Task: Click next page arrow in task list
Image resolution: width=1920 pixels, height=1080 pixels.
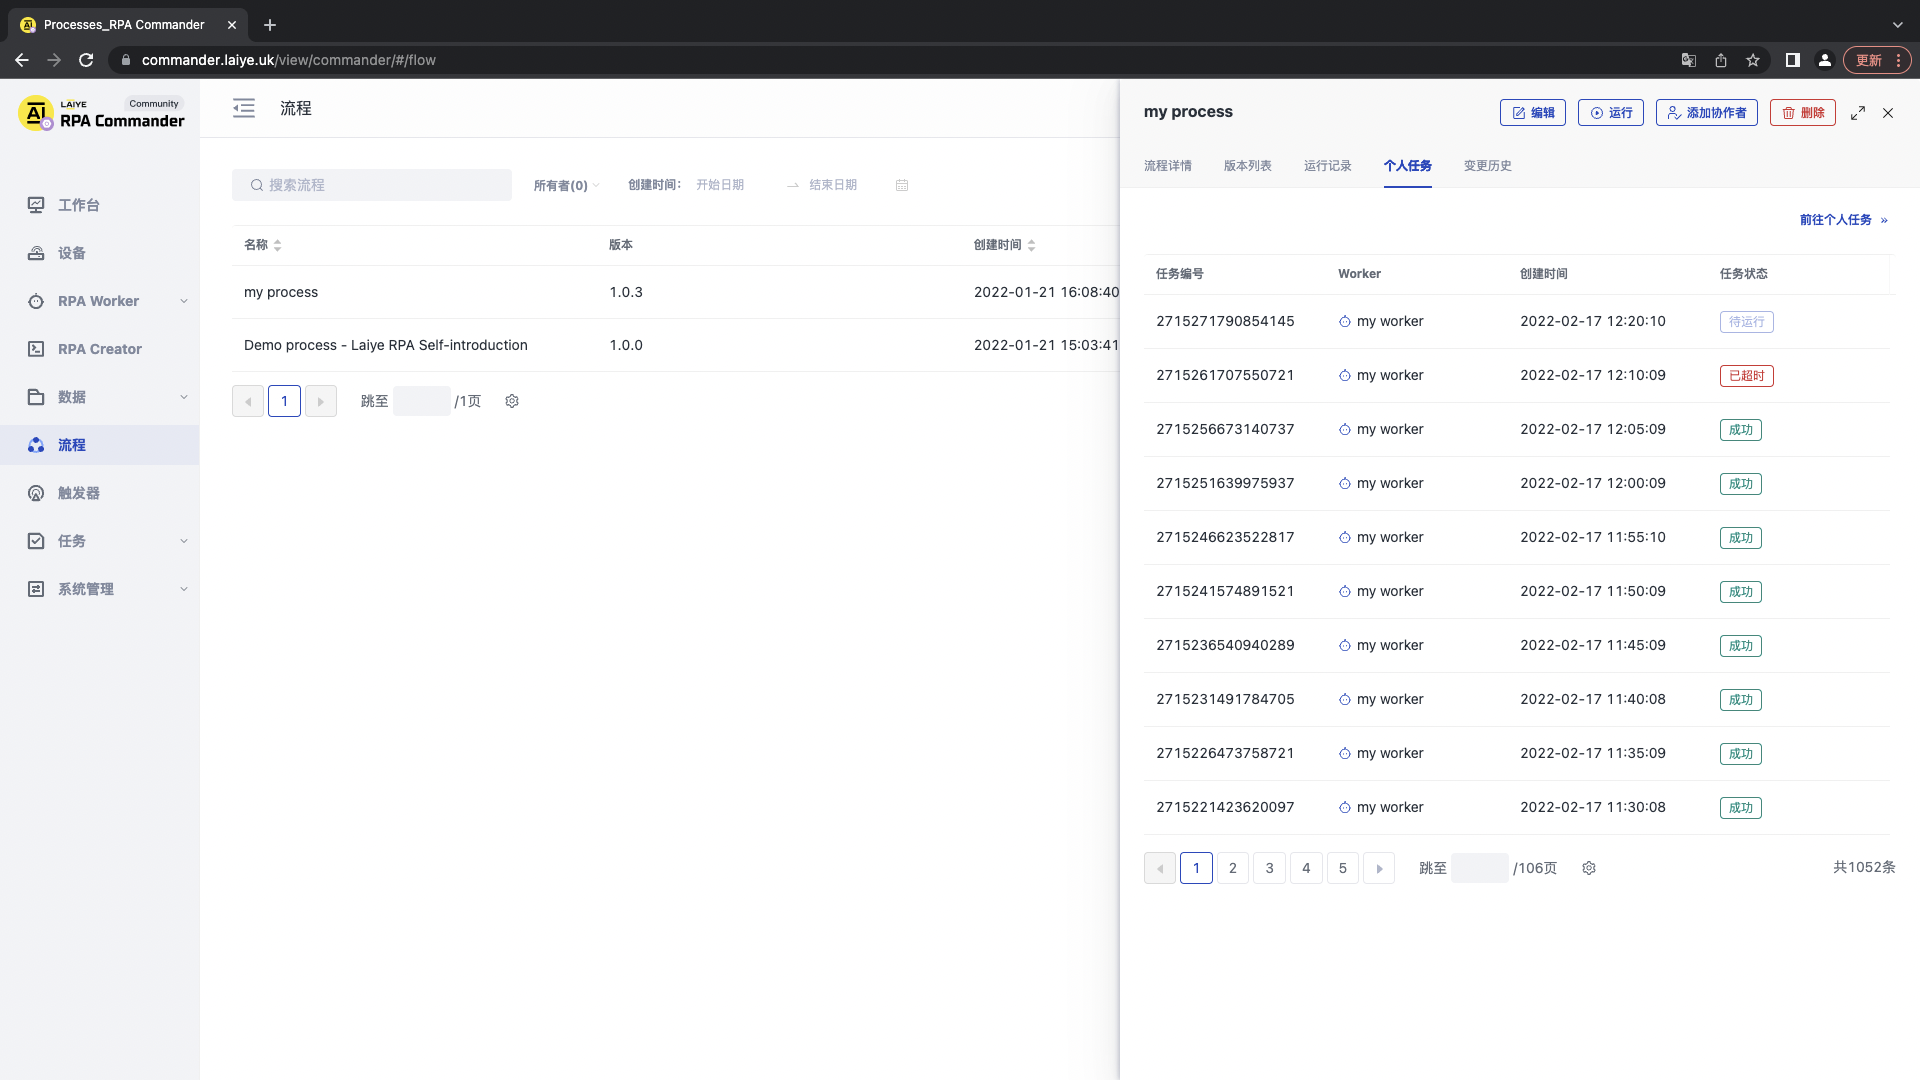Action: 1379,868
